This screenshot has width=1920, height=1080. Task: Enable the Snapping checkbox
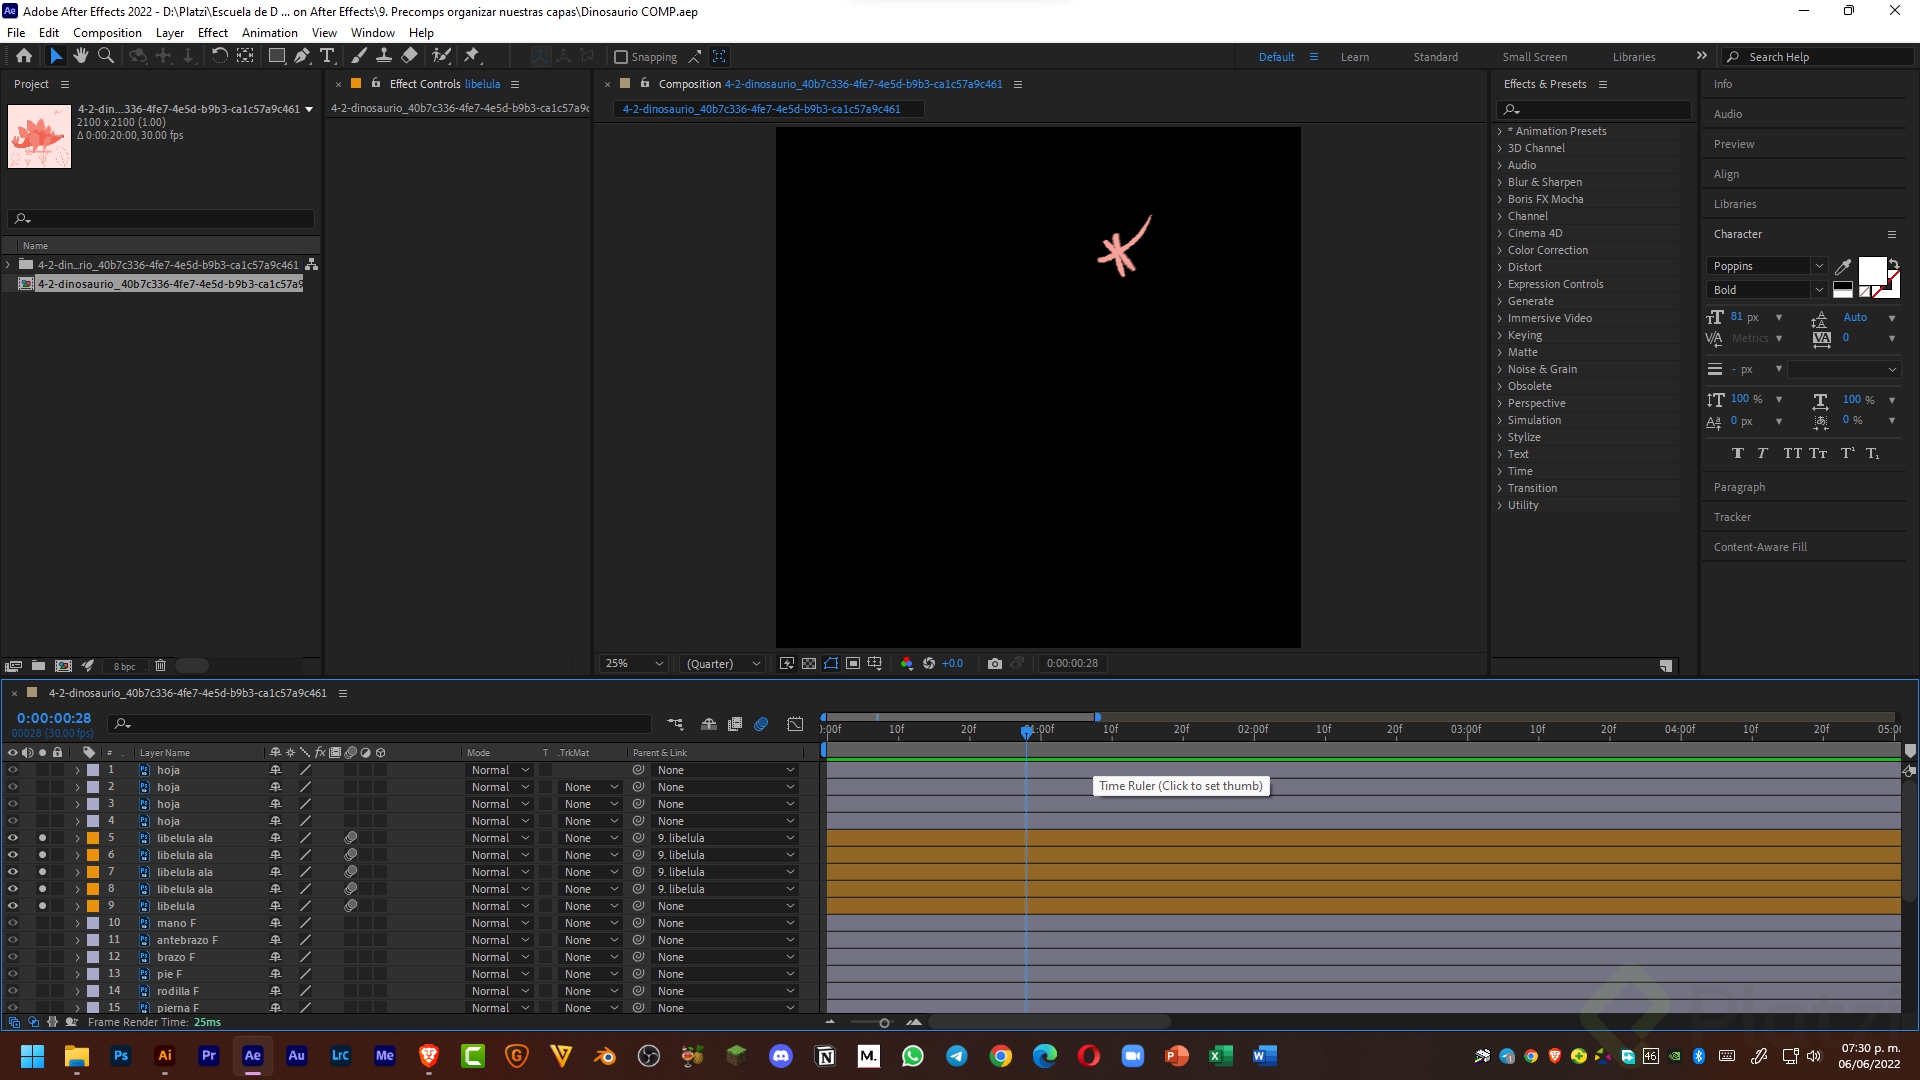tap(620, 57)
